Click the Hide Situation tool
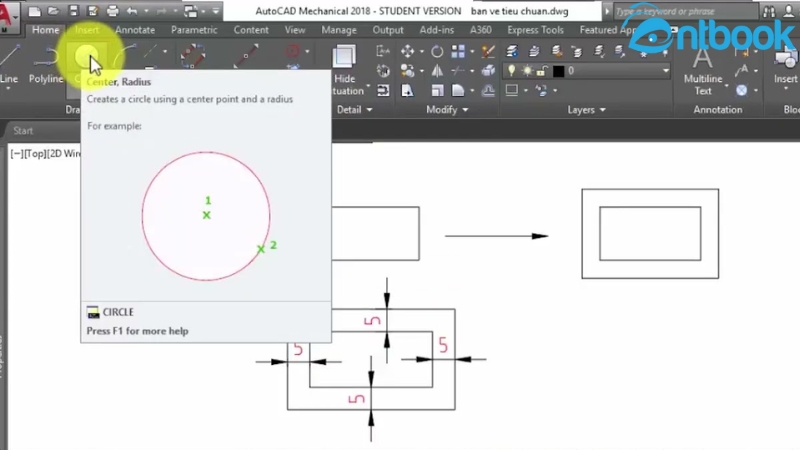 [x=347, y=70]
